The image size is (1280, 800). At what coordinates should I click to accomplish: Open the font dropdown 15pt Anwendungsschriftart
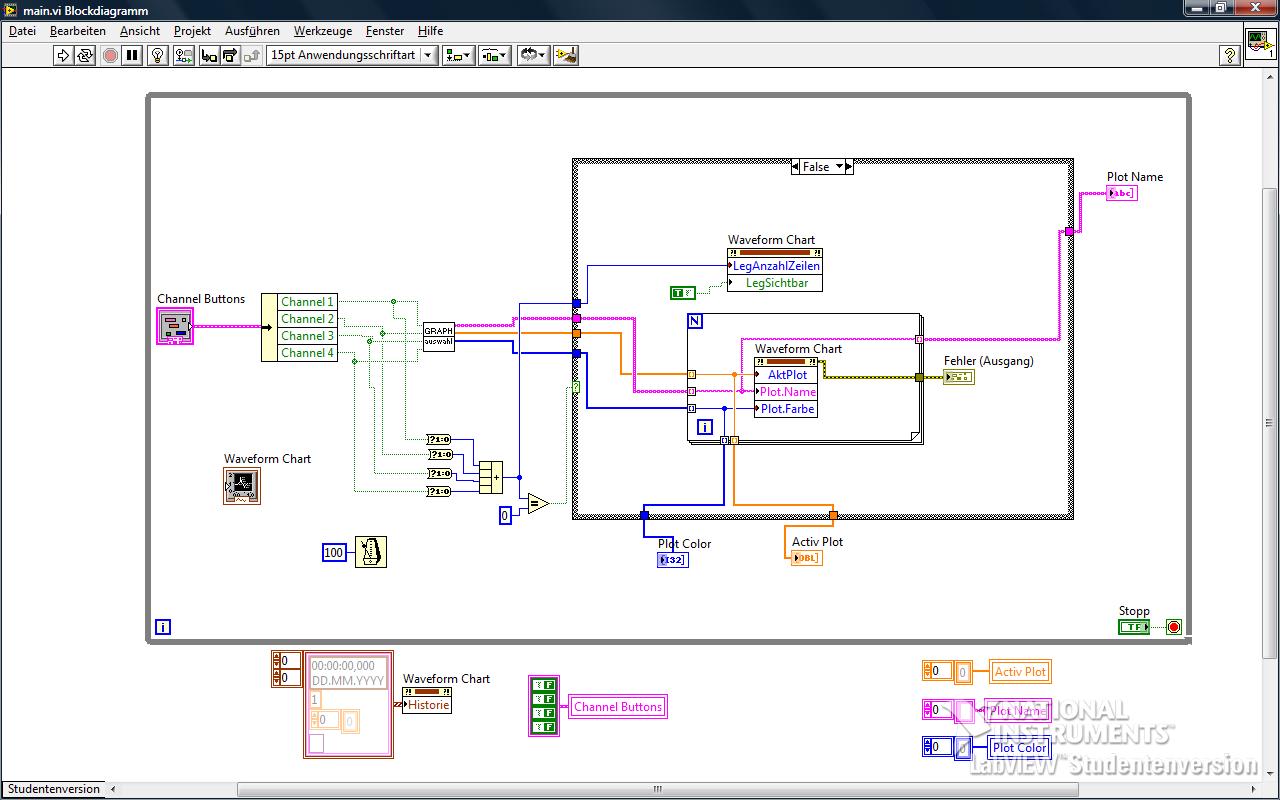(352, 56)
